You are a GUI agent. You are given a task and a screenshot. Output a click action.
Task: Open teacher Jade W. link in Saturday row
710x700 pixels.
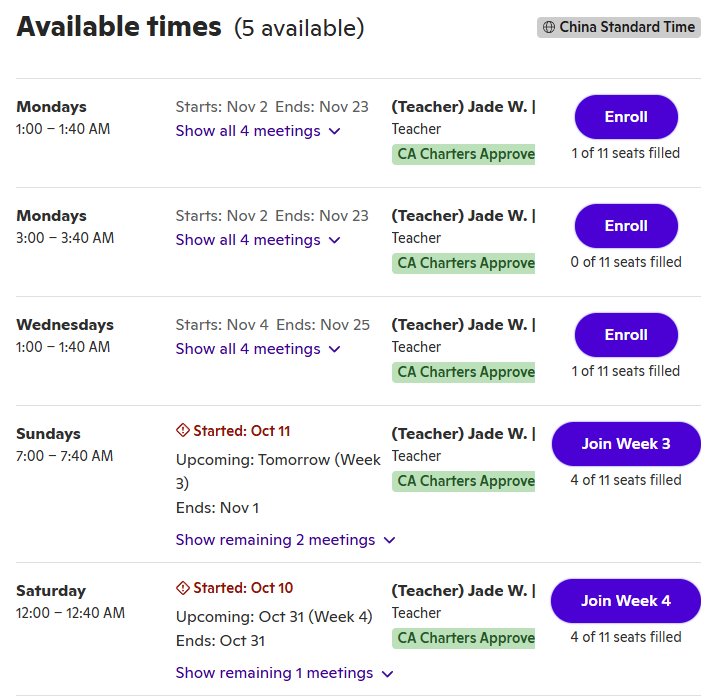click(x=463, y=590)
